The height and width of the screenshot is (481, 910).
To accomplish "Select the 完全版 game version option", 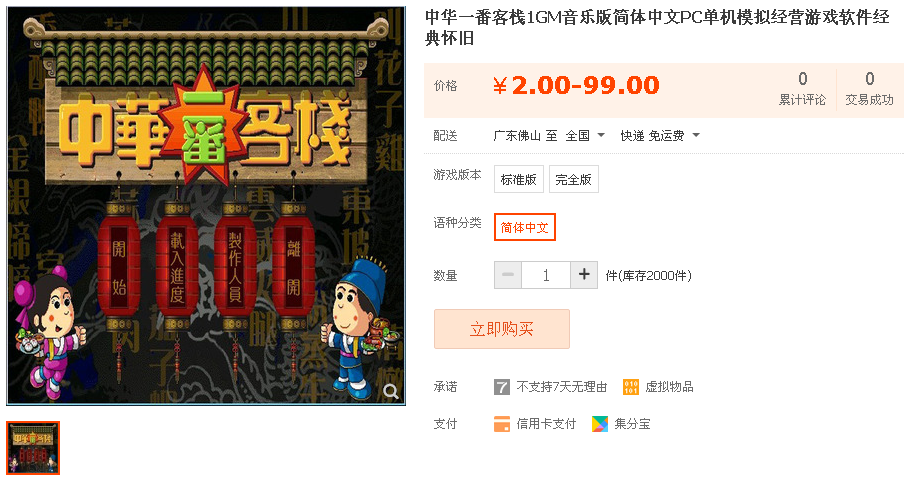I will click(x=573, y=179).
